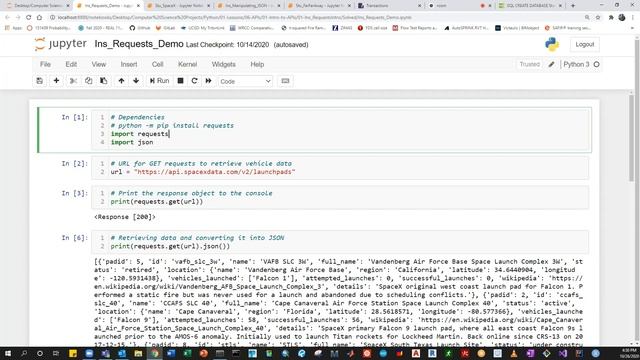The image size is (640, 360).
Task: Open the browser extensions puzzle icon
Action: tap(611, 18)
